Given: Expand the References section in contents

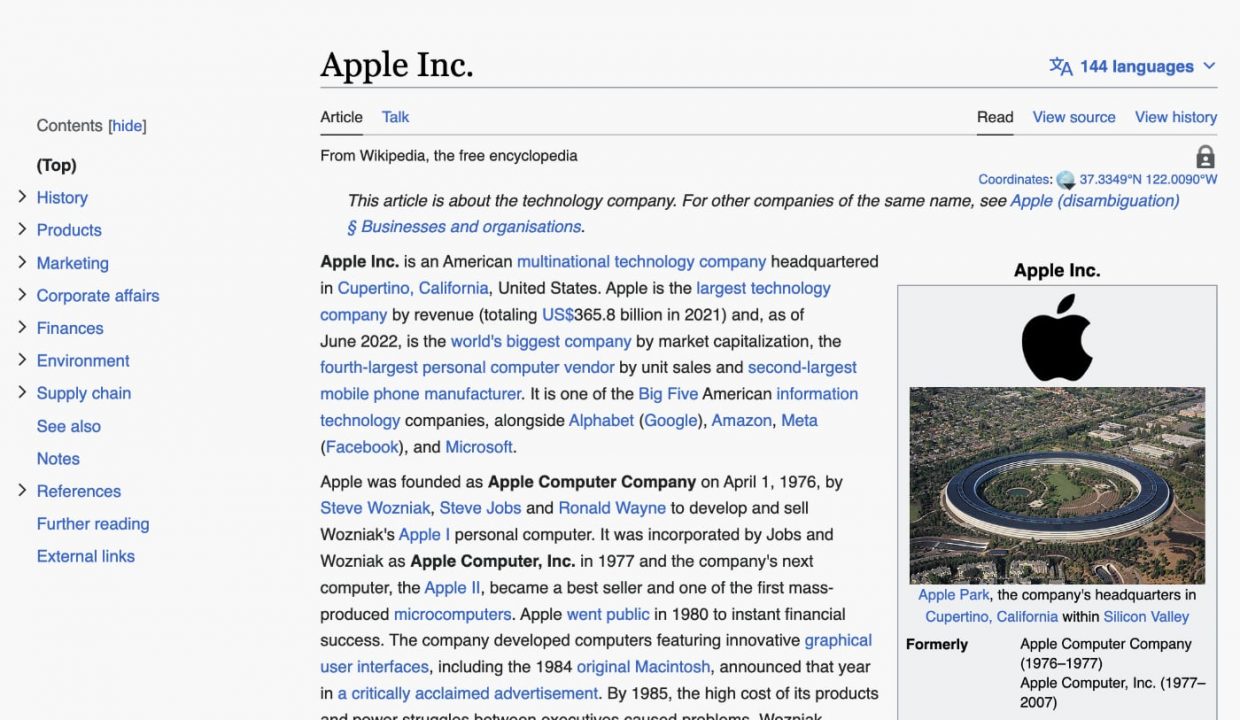Looking at the screenshot, I should (x=22, y=490).
